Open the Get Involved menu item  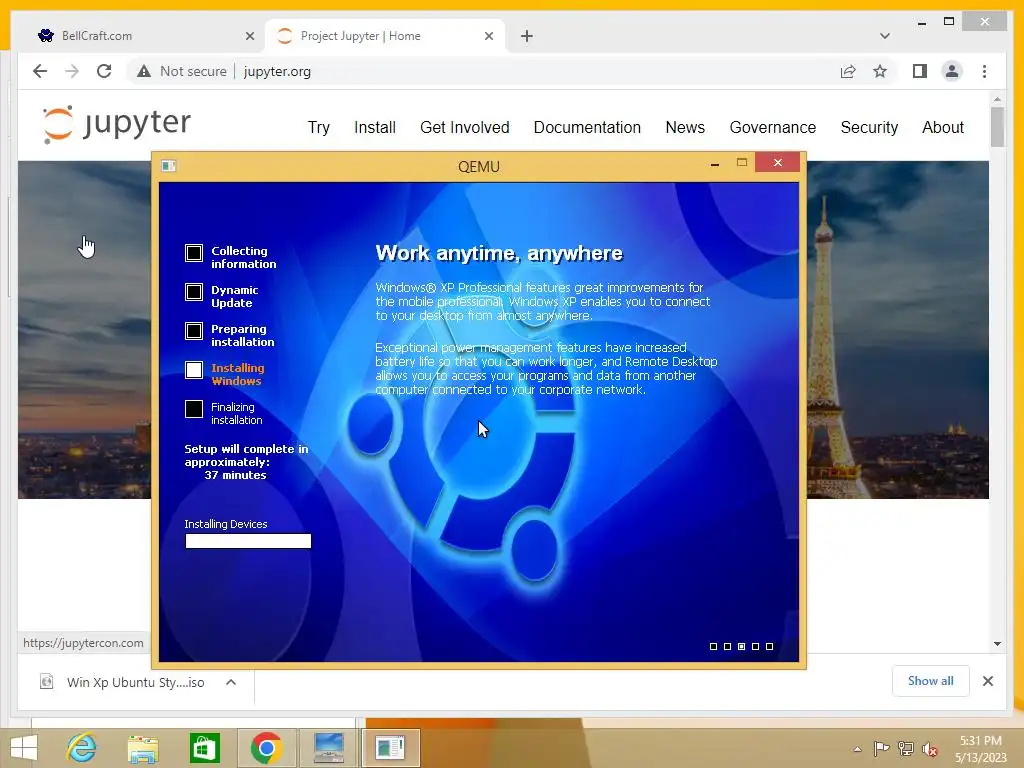(464, 127)
